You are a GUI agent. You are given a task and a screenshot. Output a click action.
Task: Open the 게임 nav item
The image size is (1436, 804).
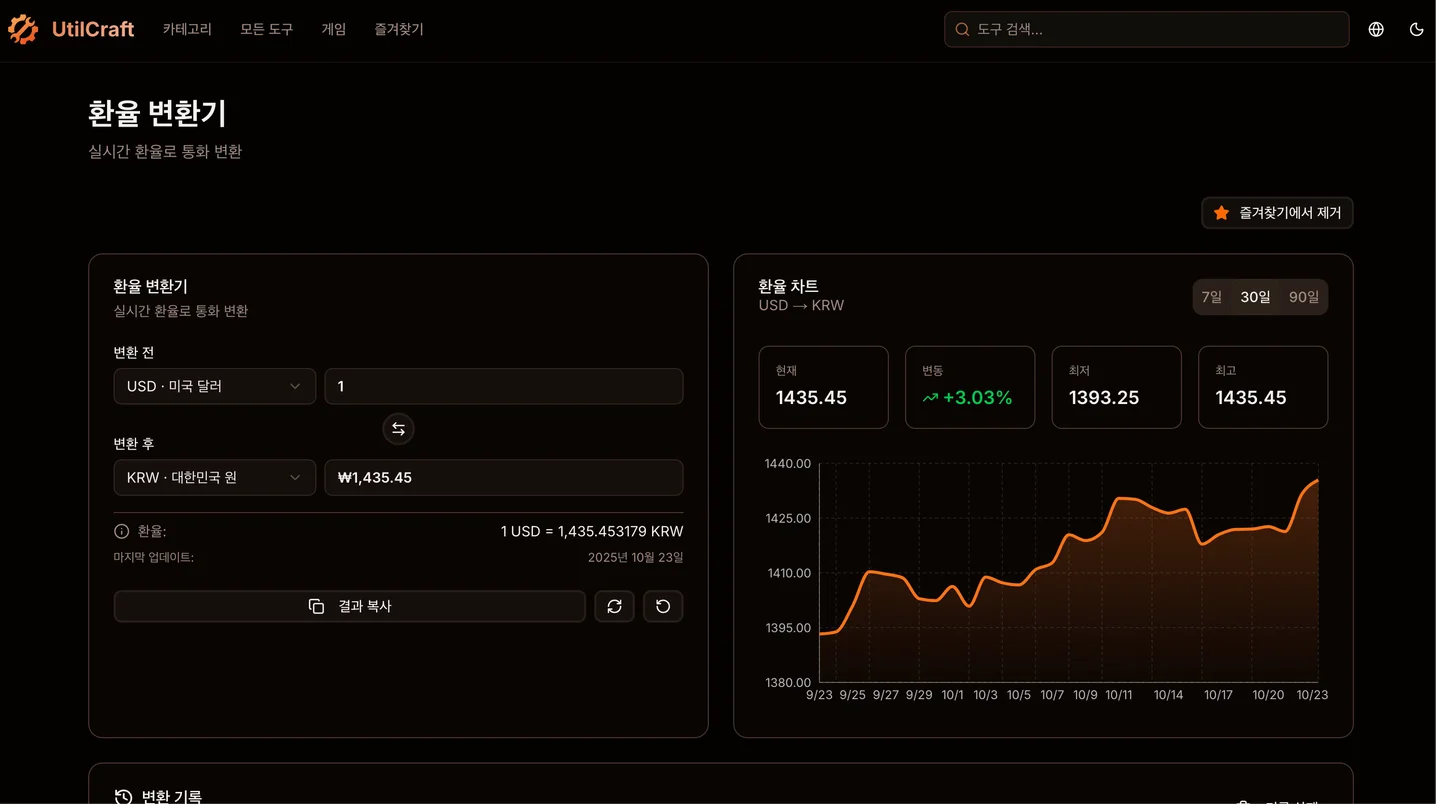(x=333, y=30)
